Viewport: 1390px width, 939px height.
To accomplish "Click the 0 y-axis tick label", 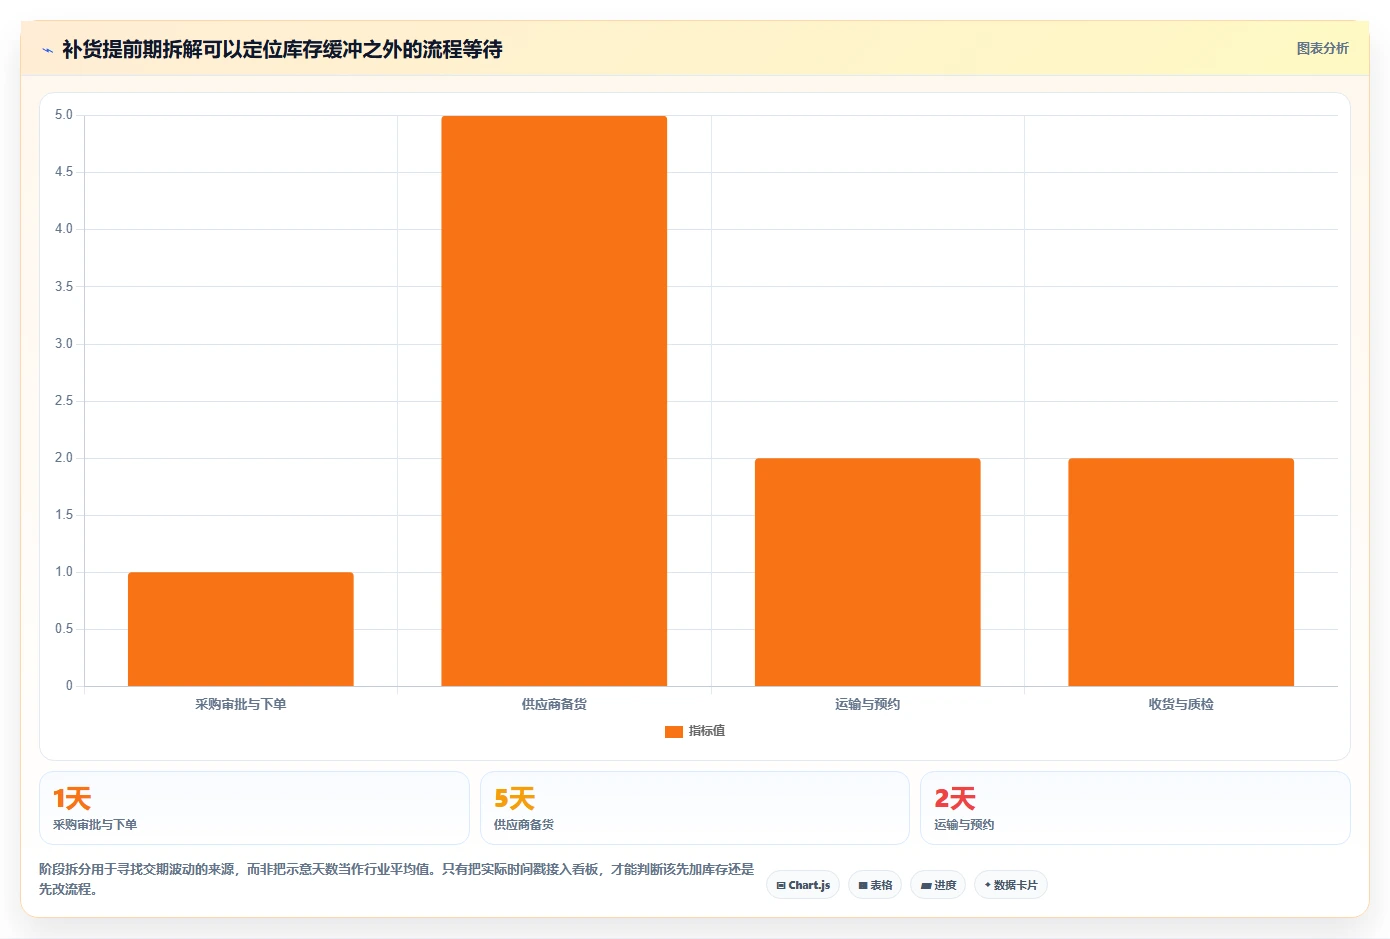I will (x=69, y=686).
